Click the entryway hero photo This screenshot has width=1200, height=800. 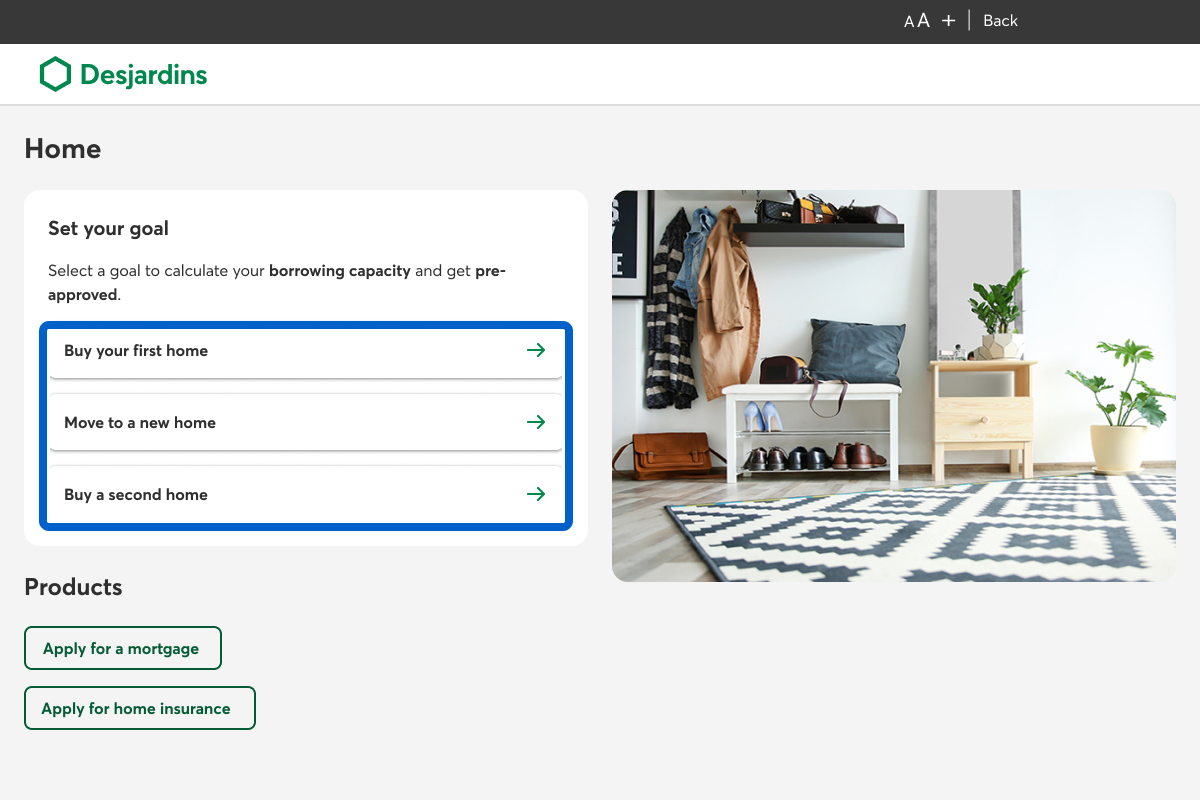click(x=893, y=385)
